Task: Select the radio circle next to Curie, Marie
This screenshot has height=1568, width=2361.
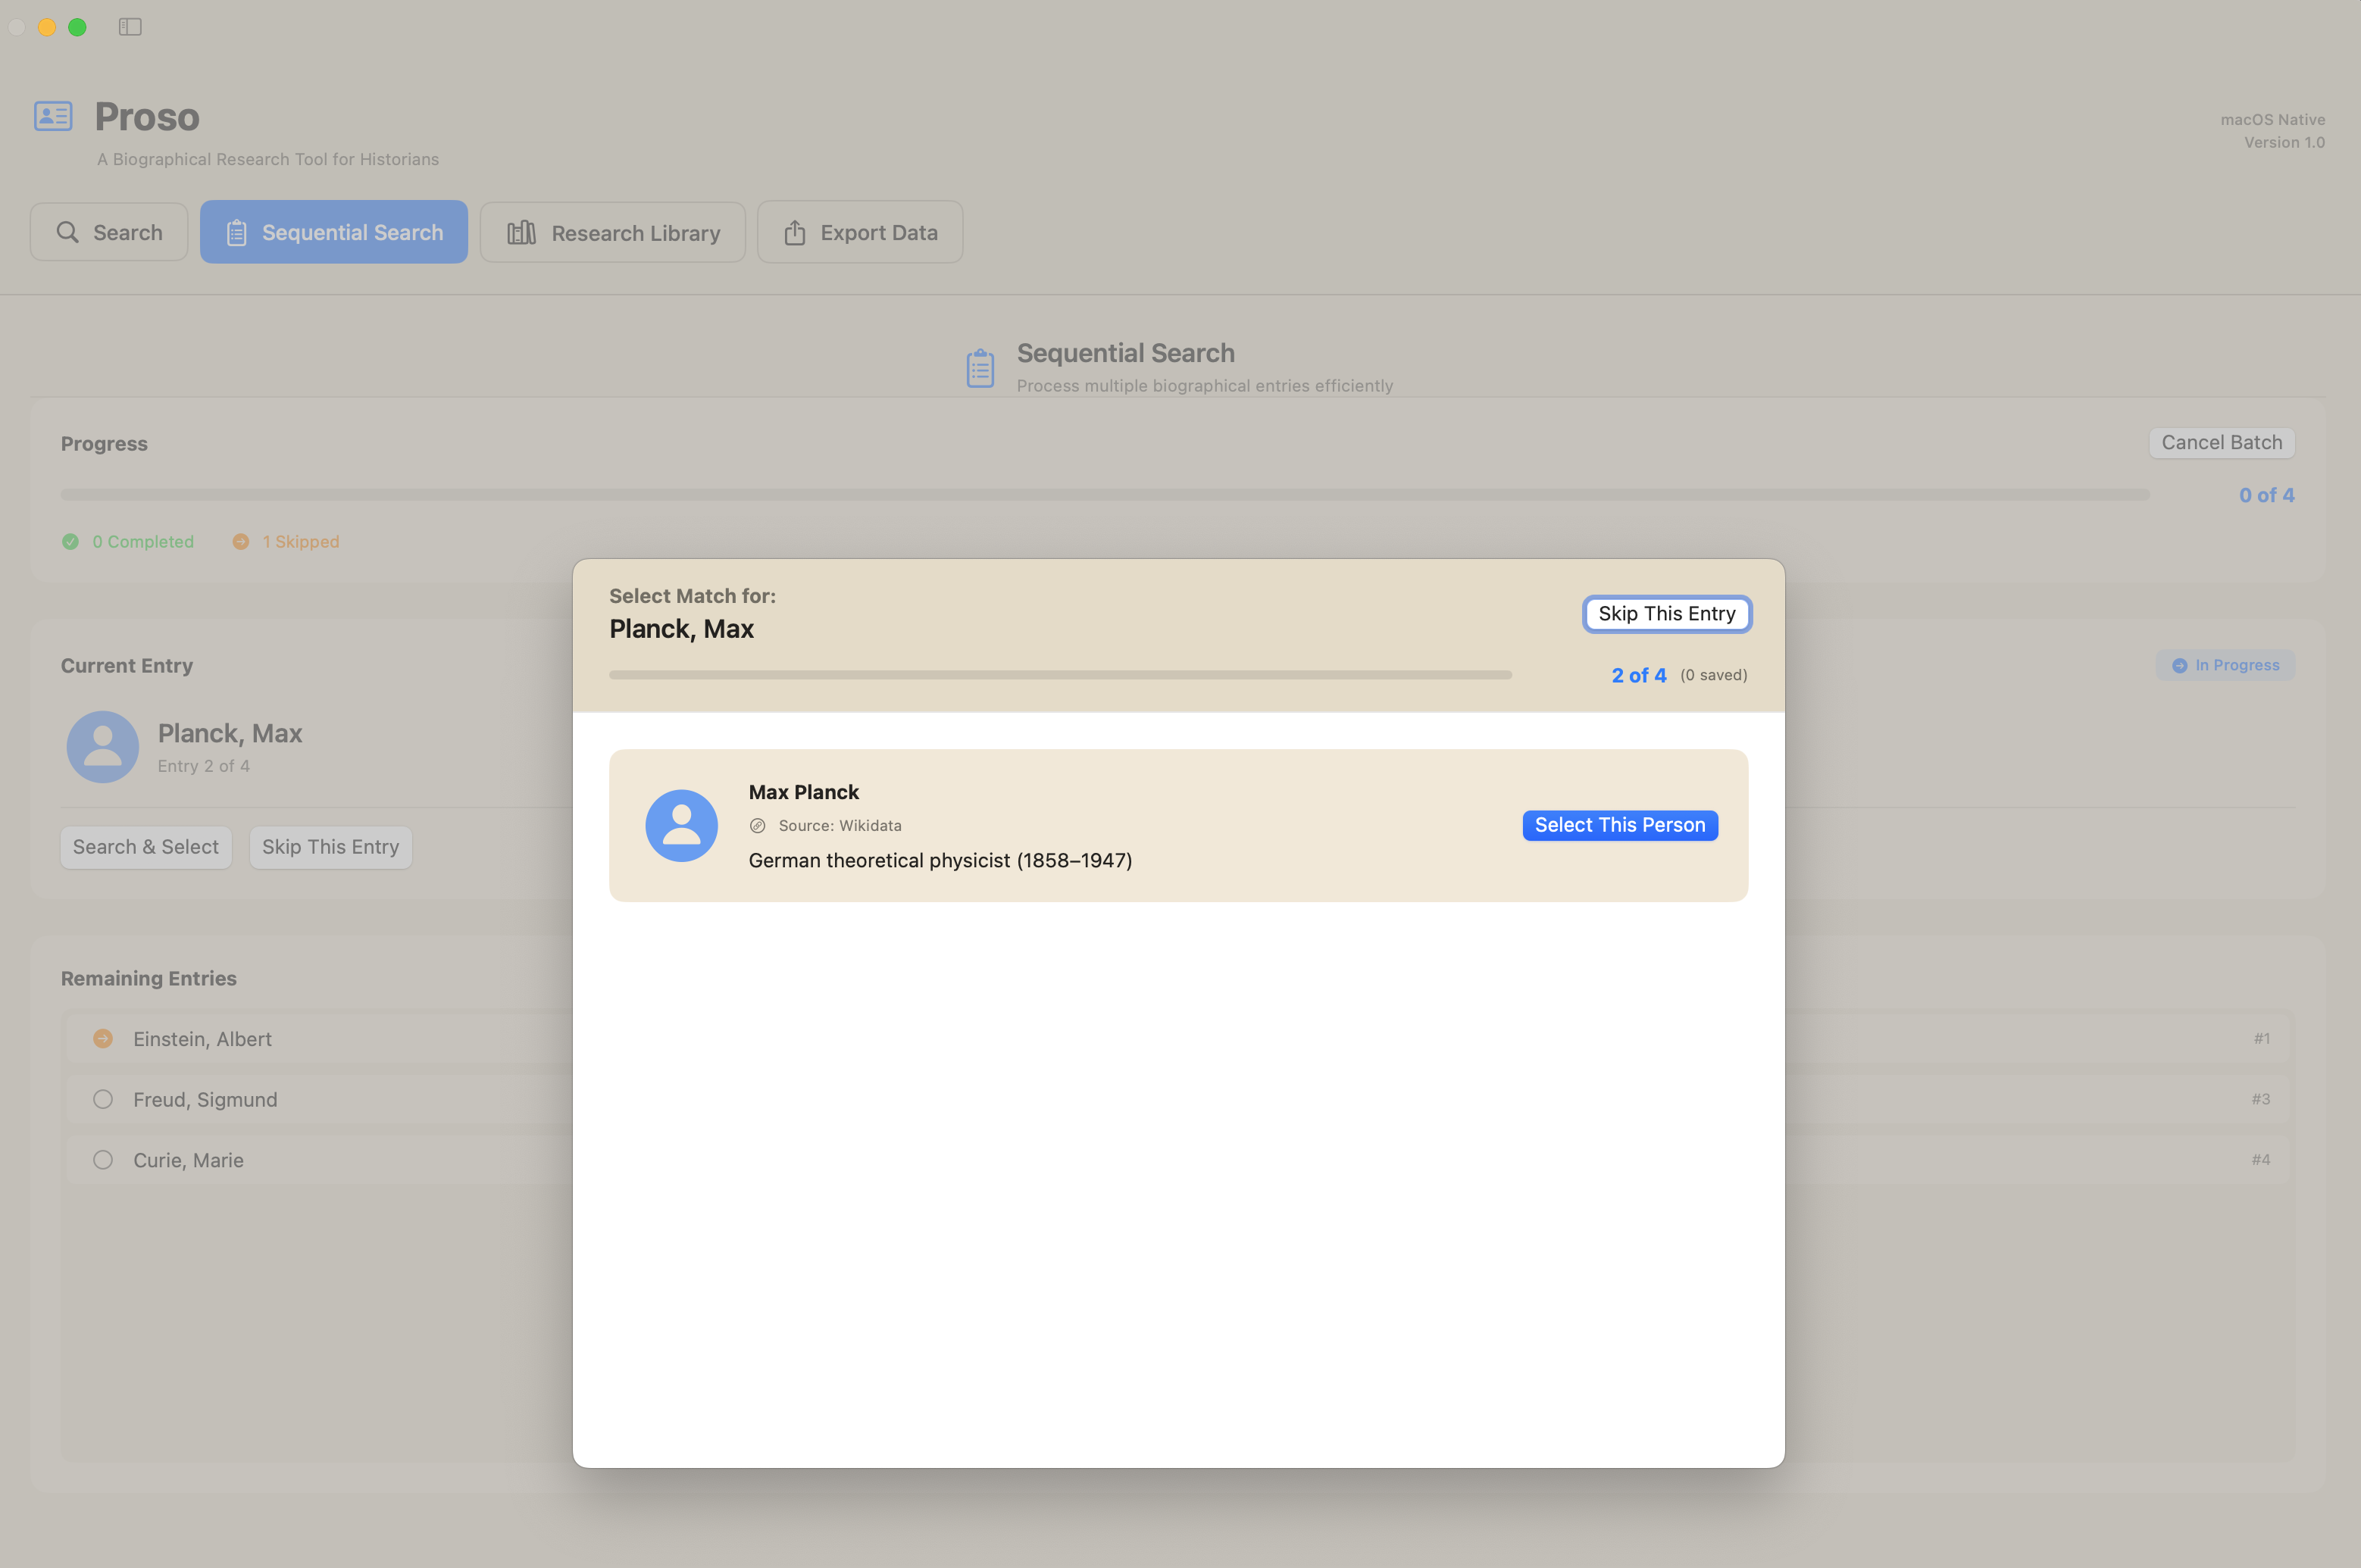Action: pyautogui.click(x=102, y=1159)
